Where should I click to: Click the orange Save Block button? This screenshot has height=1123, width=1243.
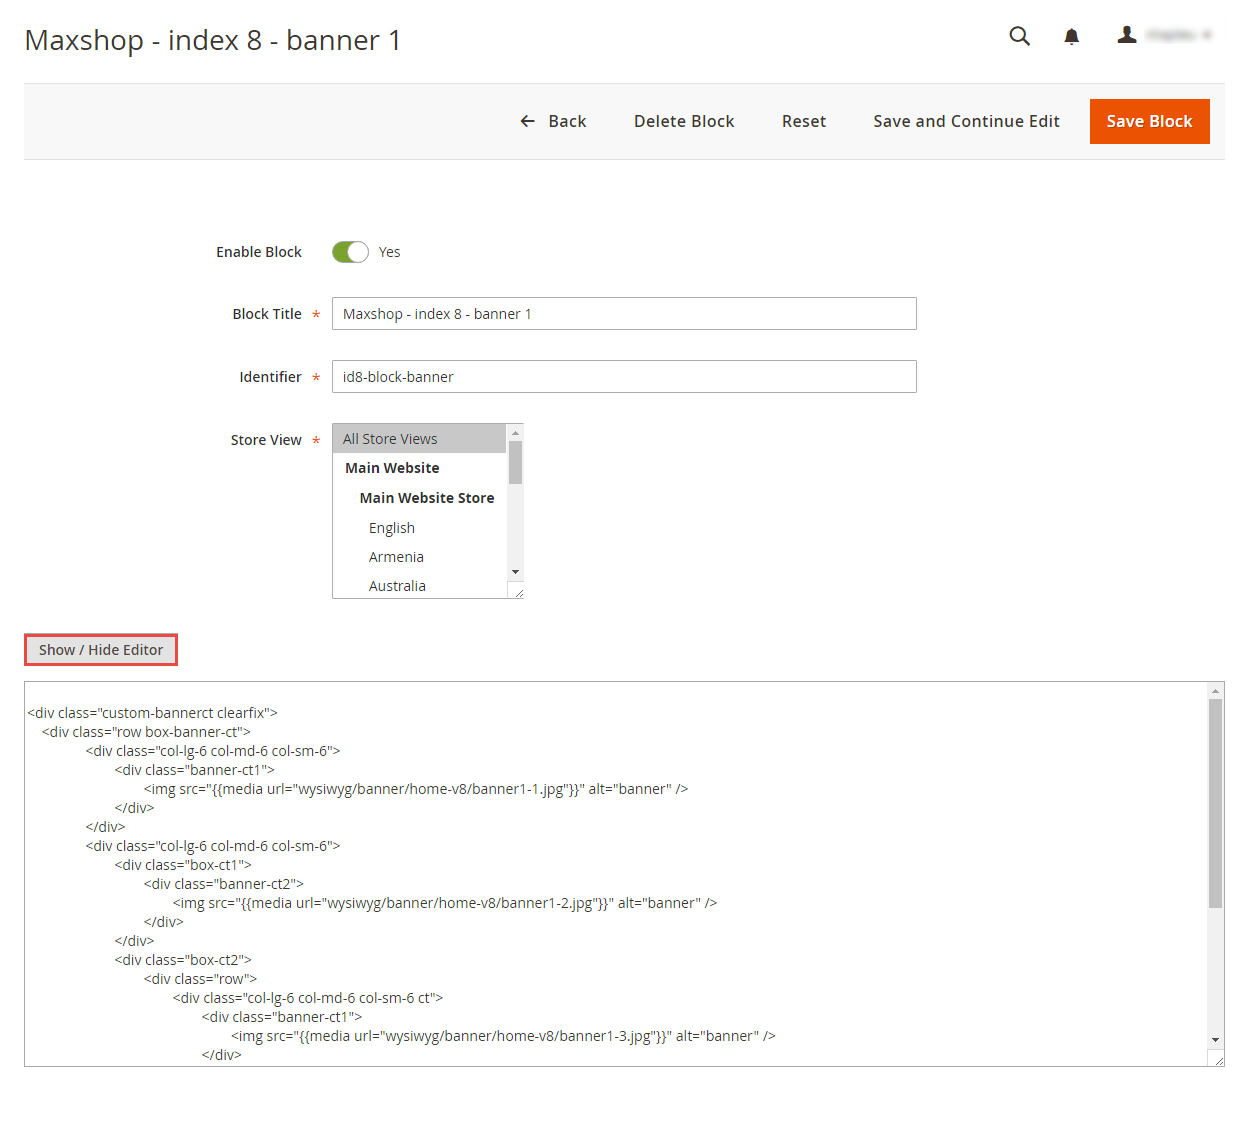[x=1149, y=121]
